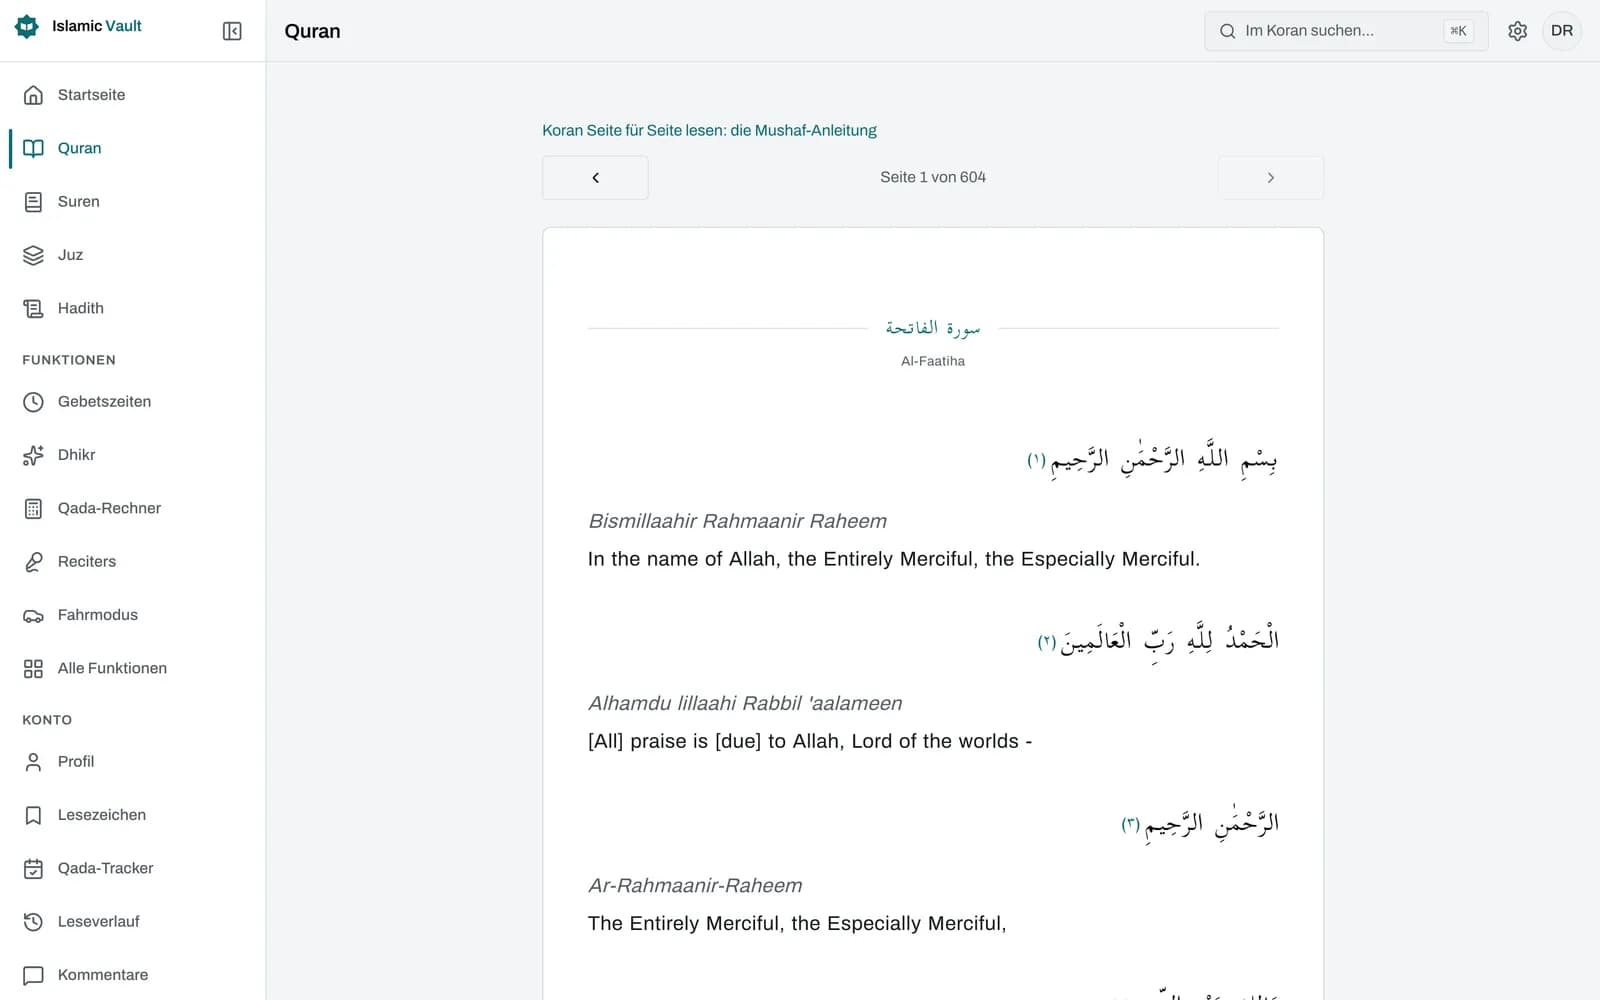Image resolution: width=1600 pixels, height=1000 pixels.
Task: Go to the previous page with the left chevron
Action: click(595, 178)
